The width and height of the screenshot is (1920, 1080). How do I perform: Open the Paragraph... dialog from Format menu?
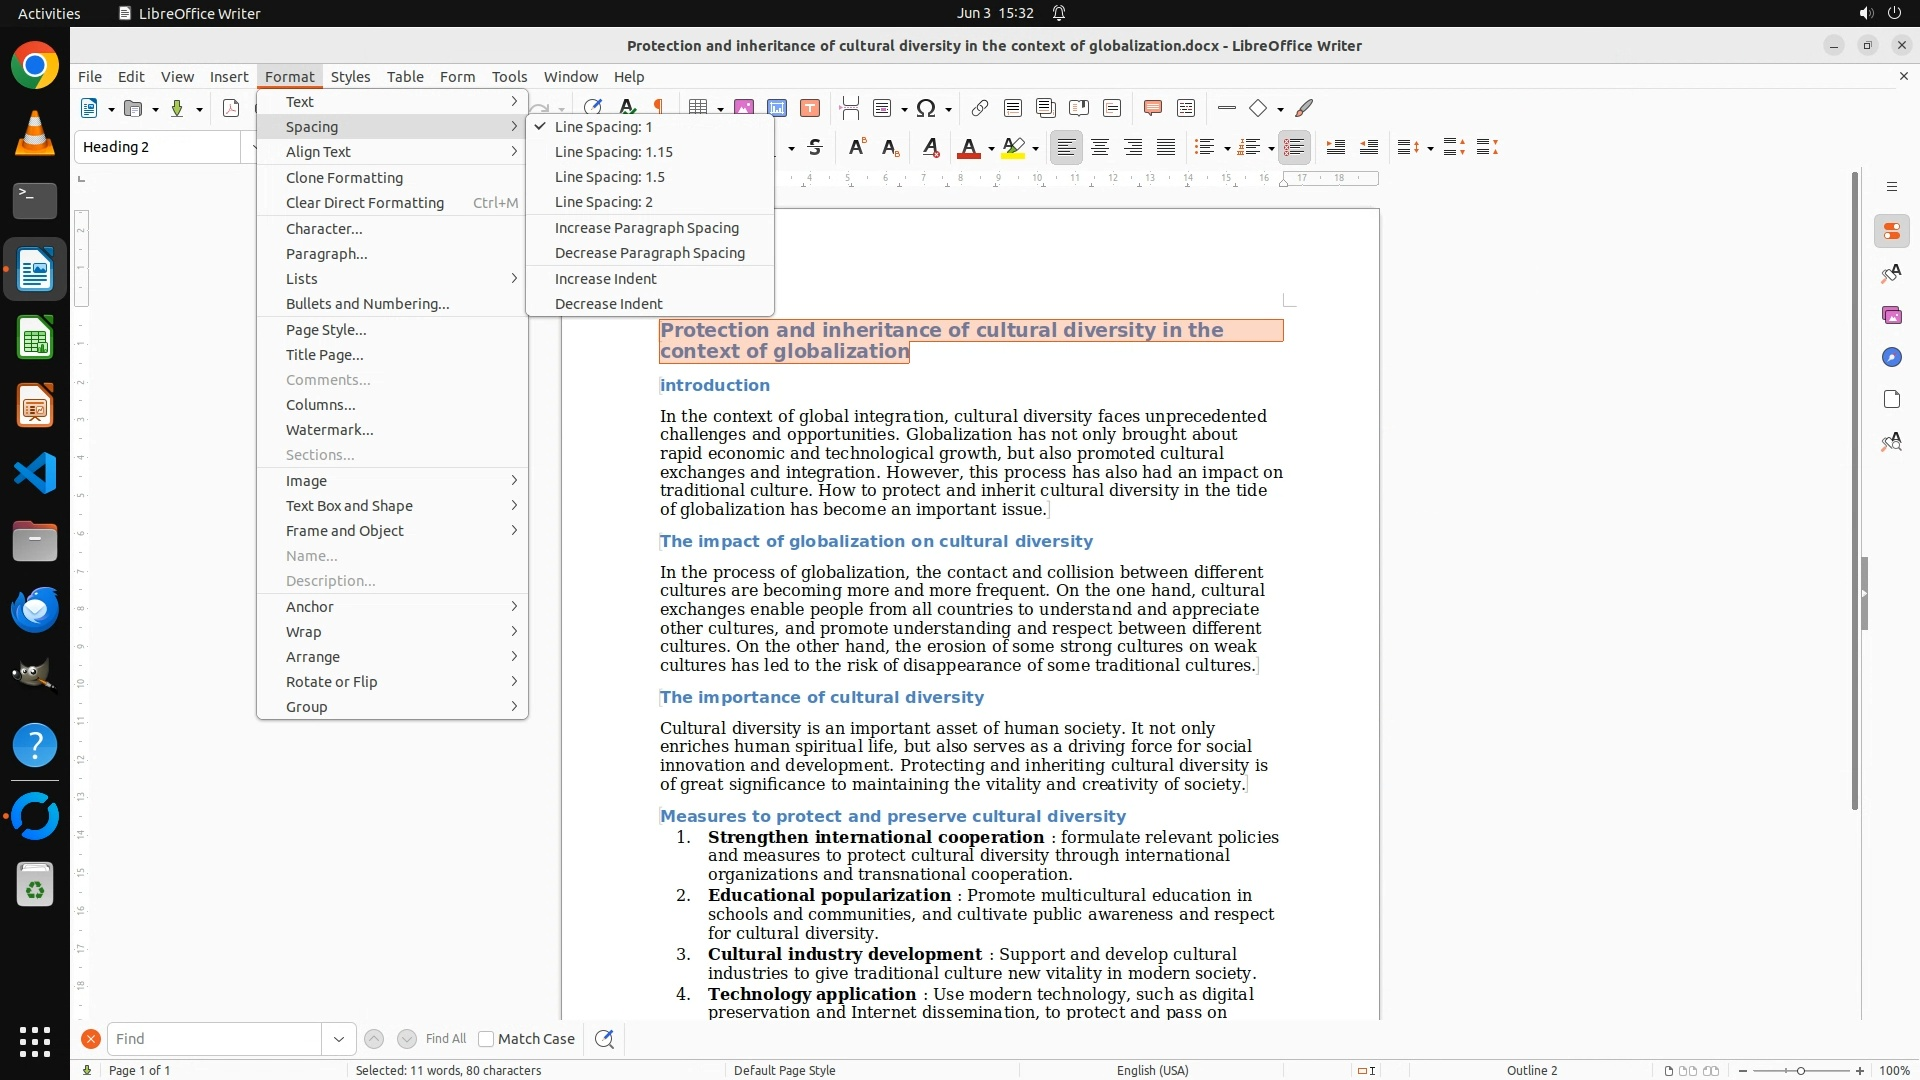326,254
